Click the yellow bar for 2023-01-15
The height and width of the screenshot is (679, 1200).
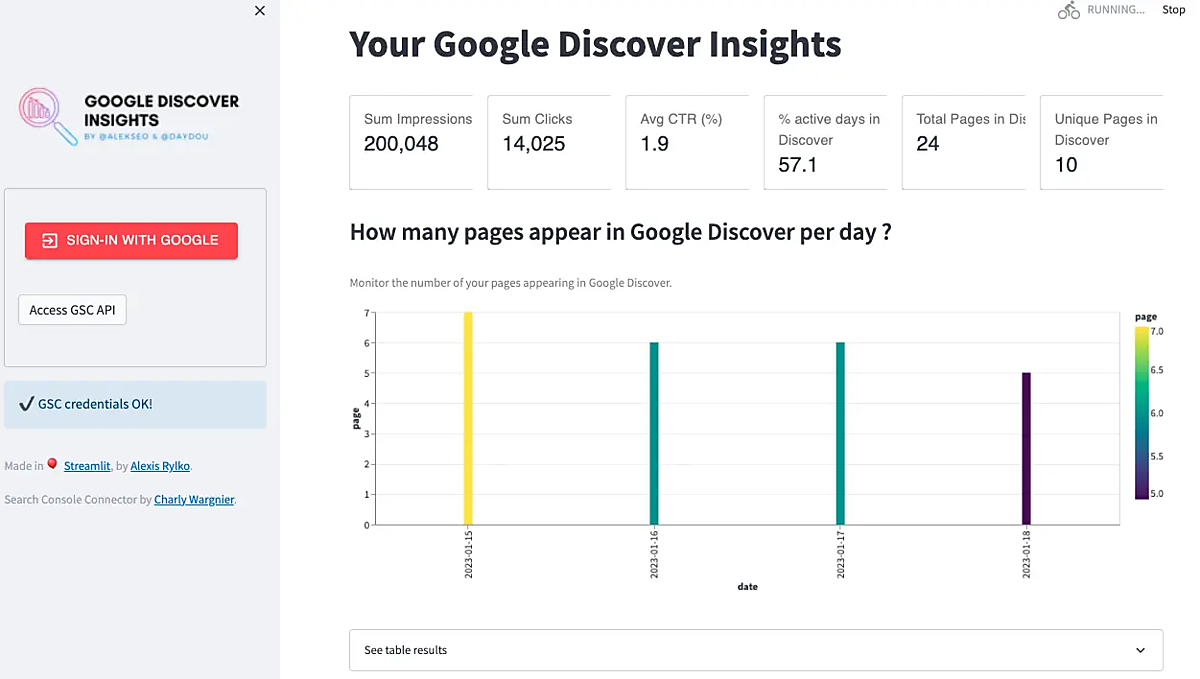(x=468, y=418)
